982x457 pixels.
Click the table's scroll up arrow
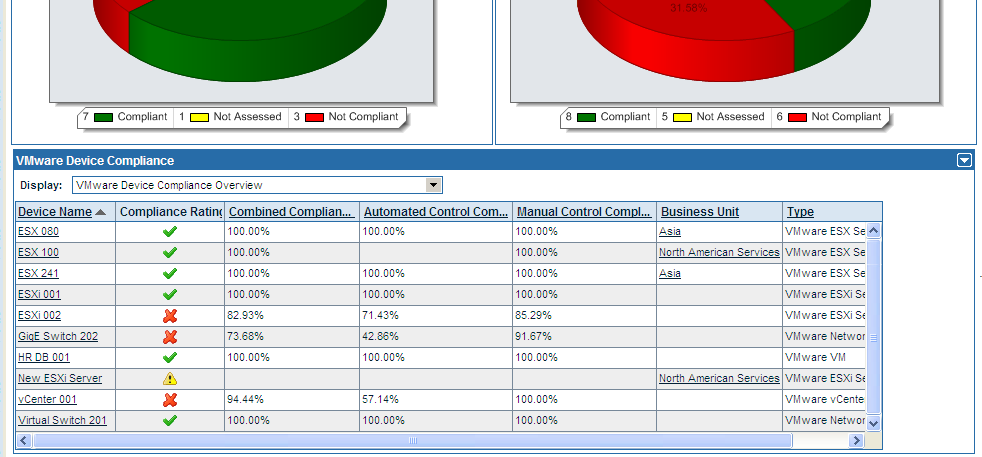point(874,230)
